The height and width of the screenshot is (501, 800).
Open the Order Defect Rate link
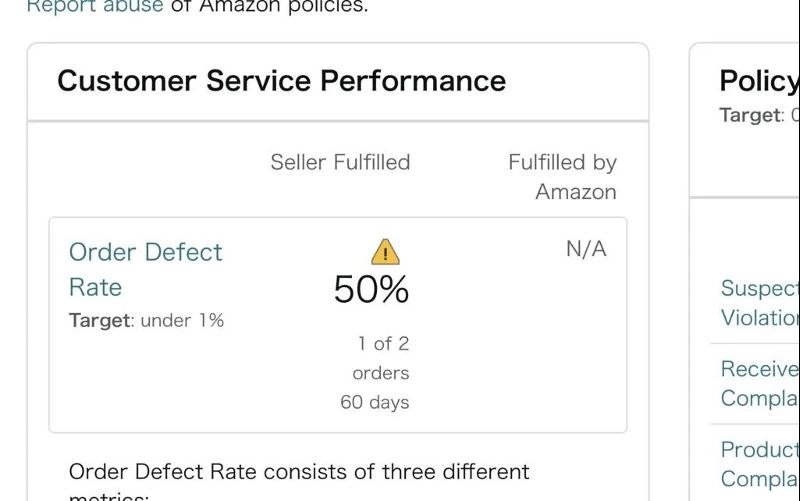click(x=145, y=269)
